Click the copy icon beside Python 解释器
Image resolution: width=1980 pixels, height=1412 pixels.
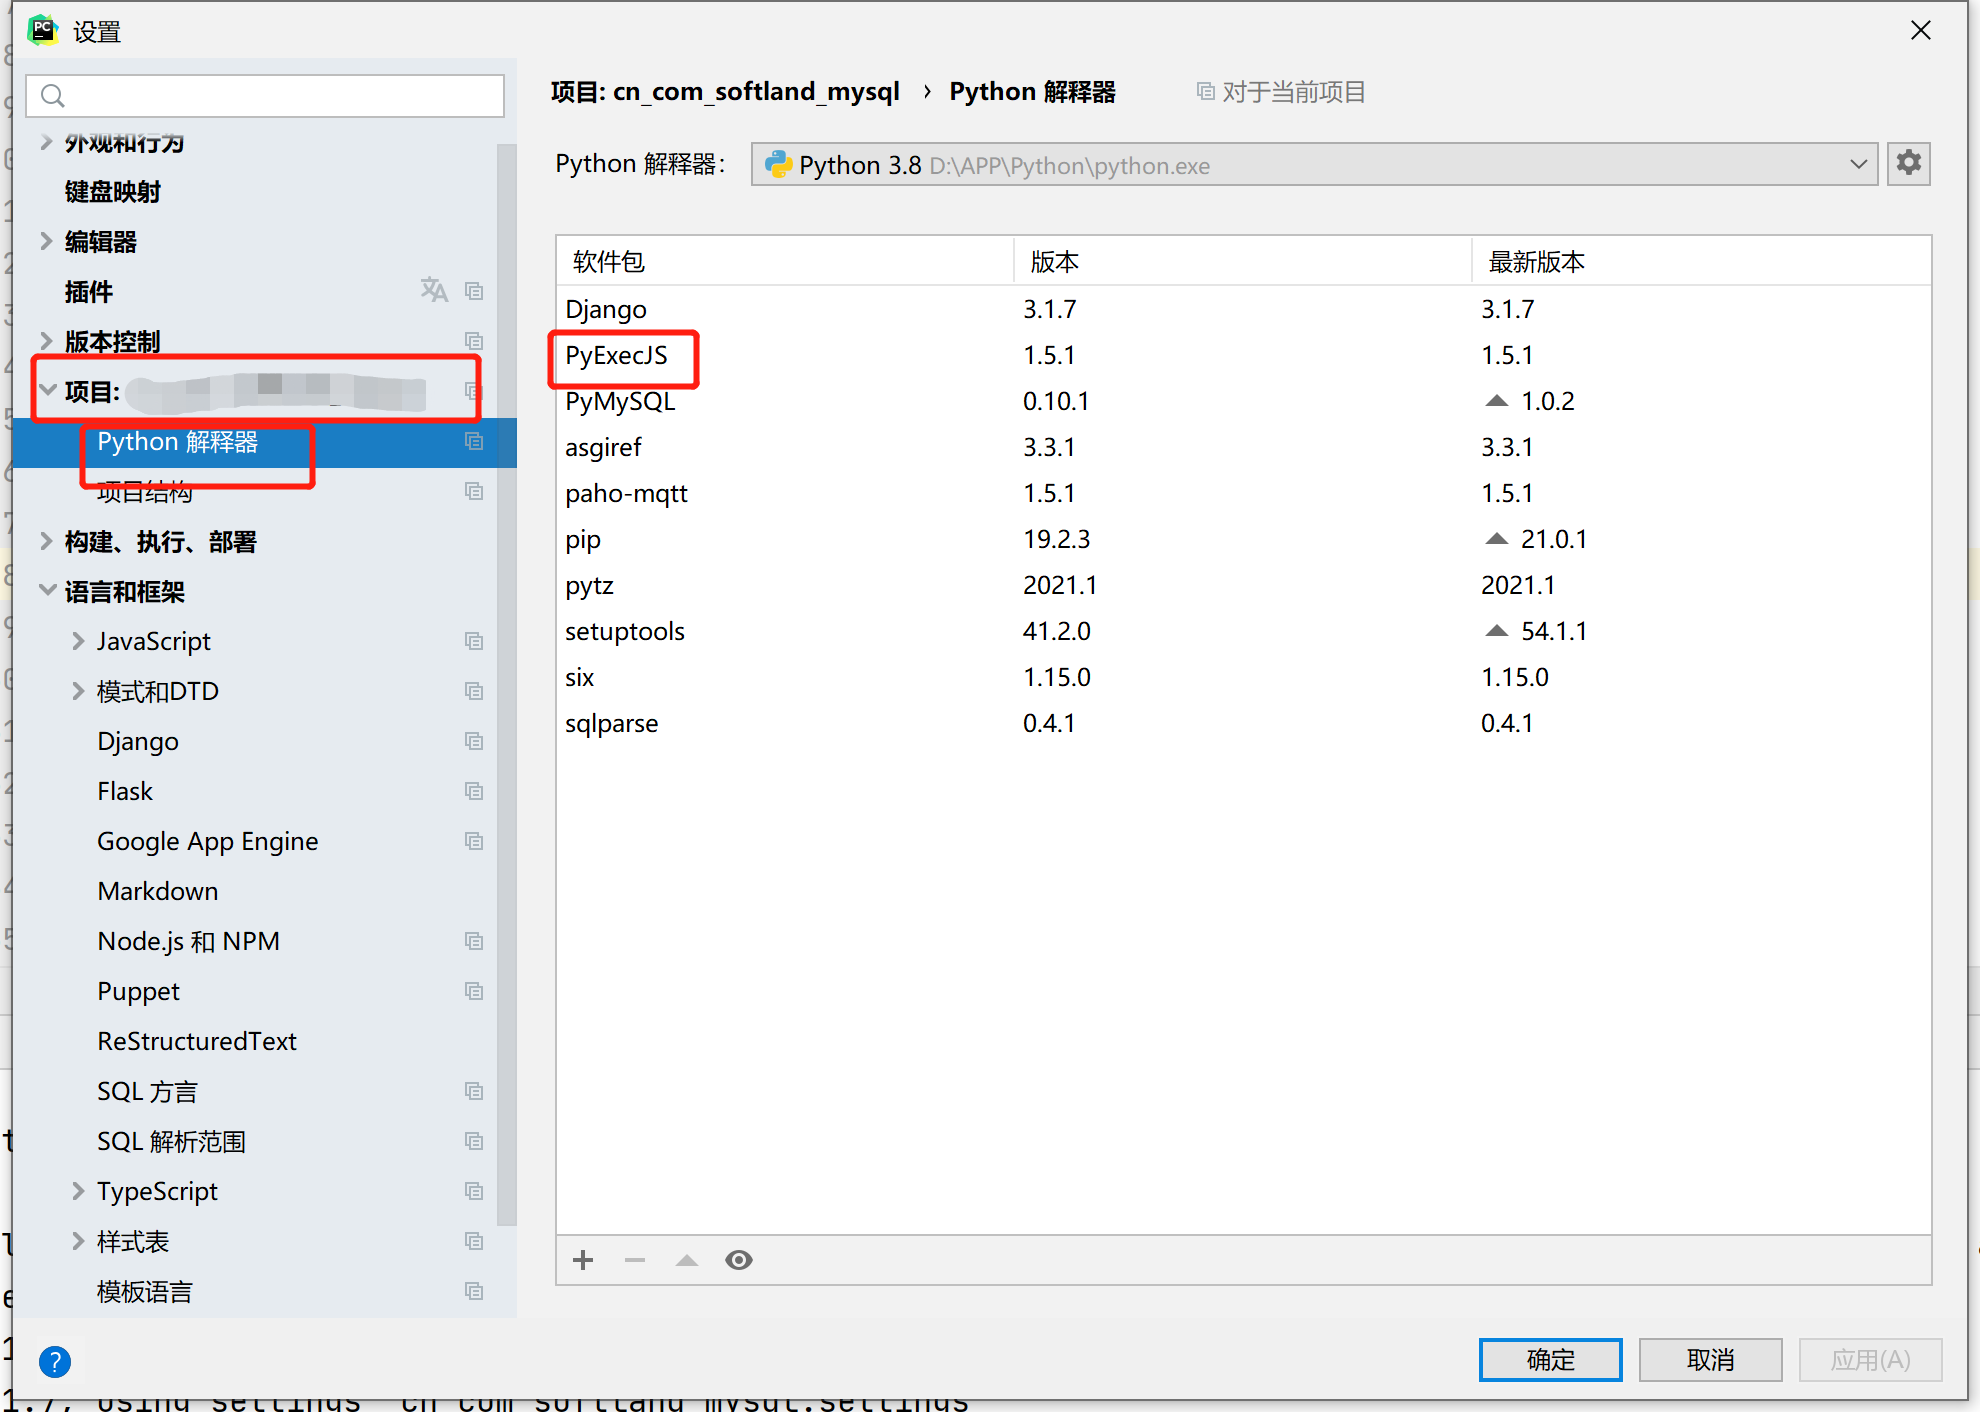[x=474, y=441]
